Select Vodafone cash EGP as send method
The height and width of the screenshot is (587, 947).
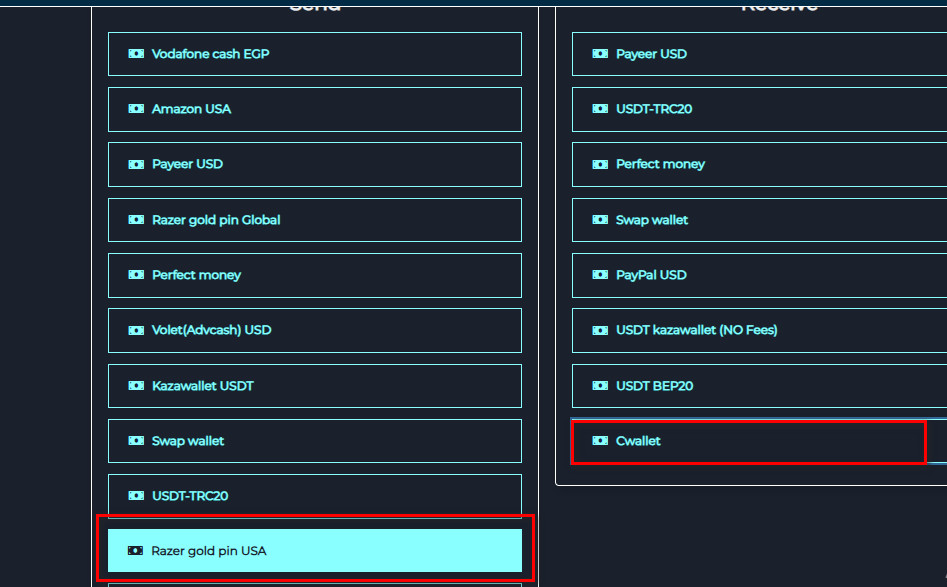point(314,54)
